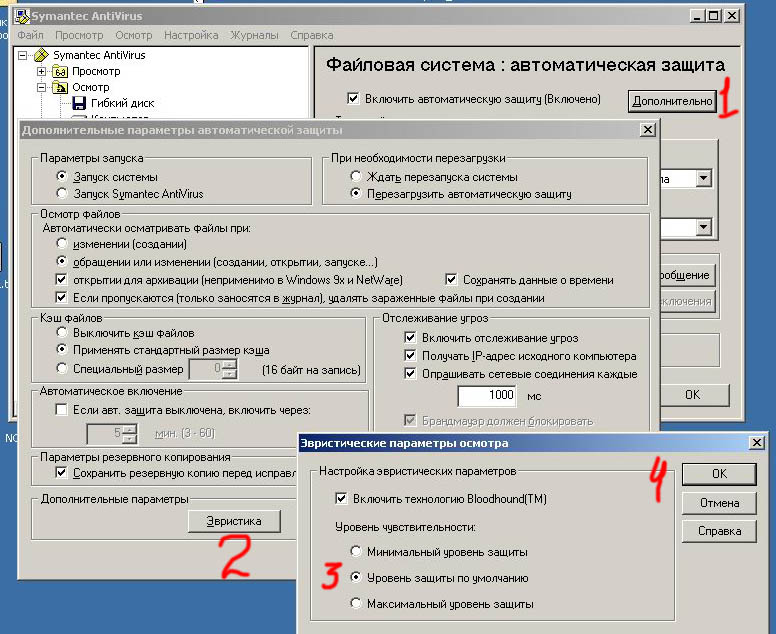This screenshot has height=634, width=776.
Task: Collapse the Осмотр tree node
Action: (x=42, y=88)
